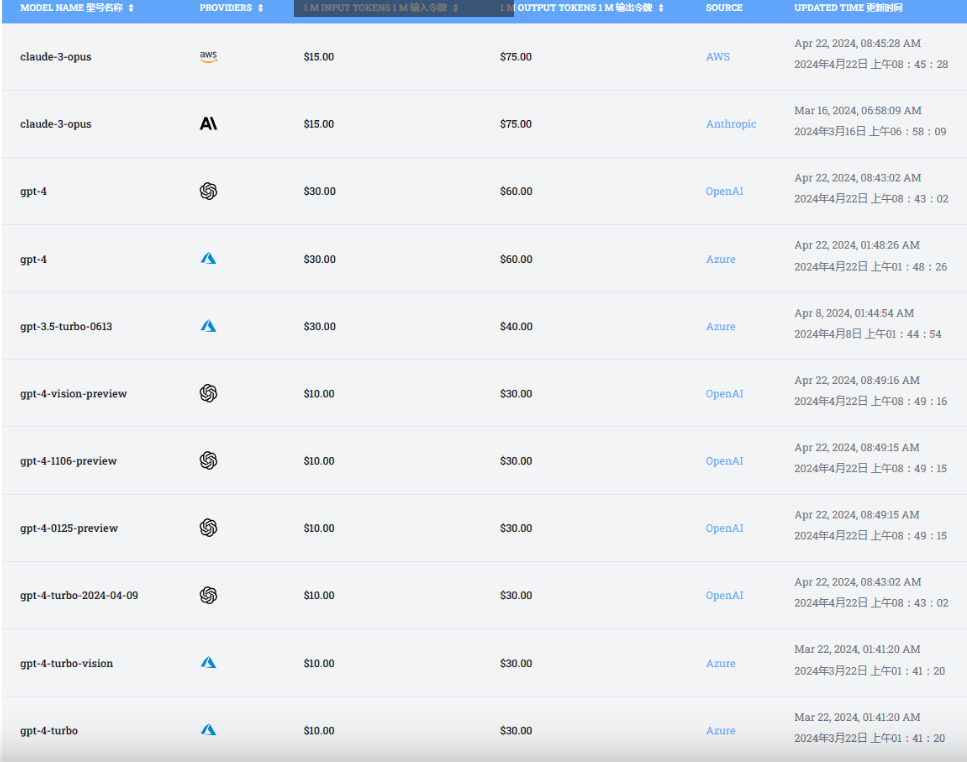The width and height of the screenshot is (967, 762).
Task: Select the Azure icon in the gpt-3.5-turbo-0613 row
Action: tap(208, 326)
